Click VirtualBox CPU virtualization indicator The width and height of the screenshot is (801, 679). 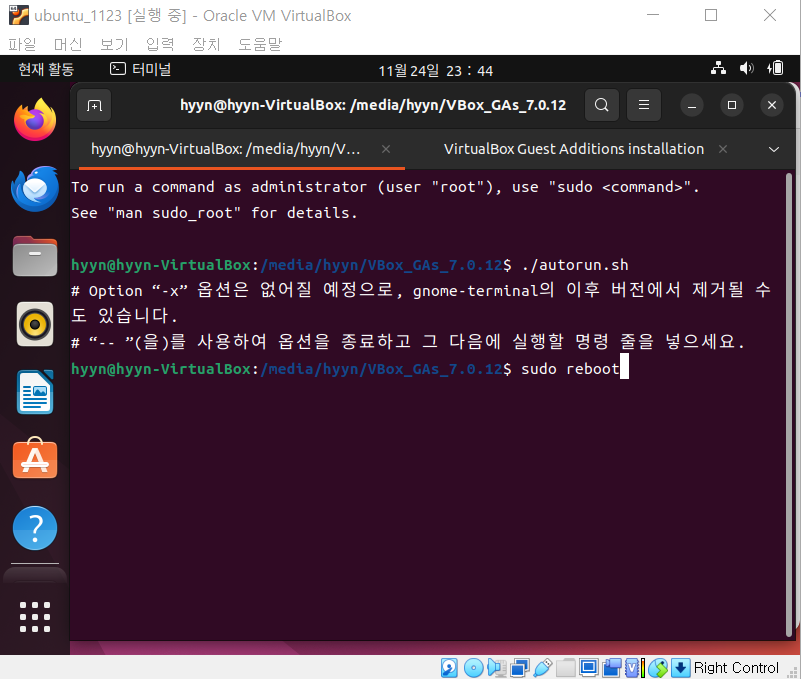click(634, 668)
